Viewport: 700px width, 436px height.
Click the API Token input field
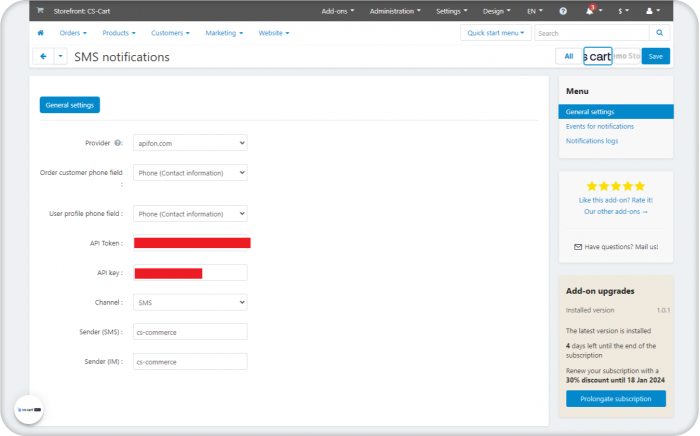190,243
